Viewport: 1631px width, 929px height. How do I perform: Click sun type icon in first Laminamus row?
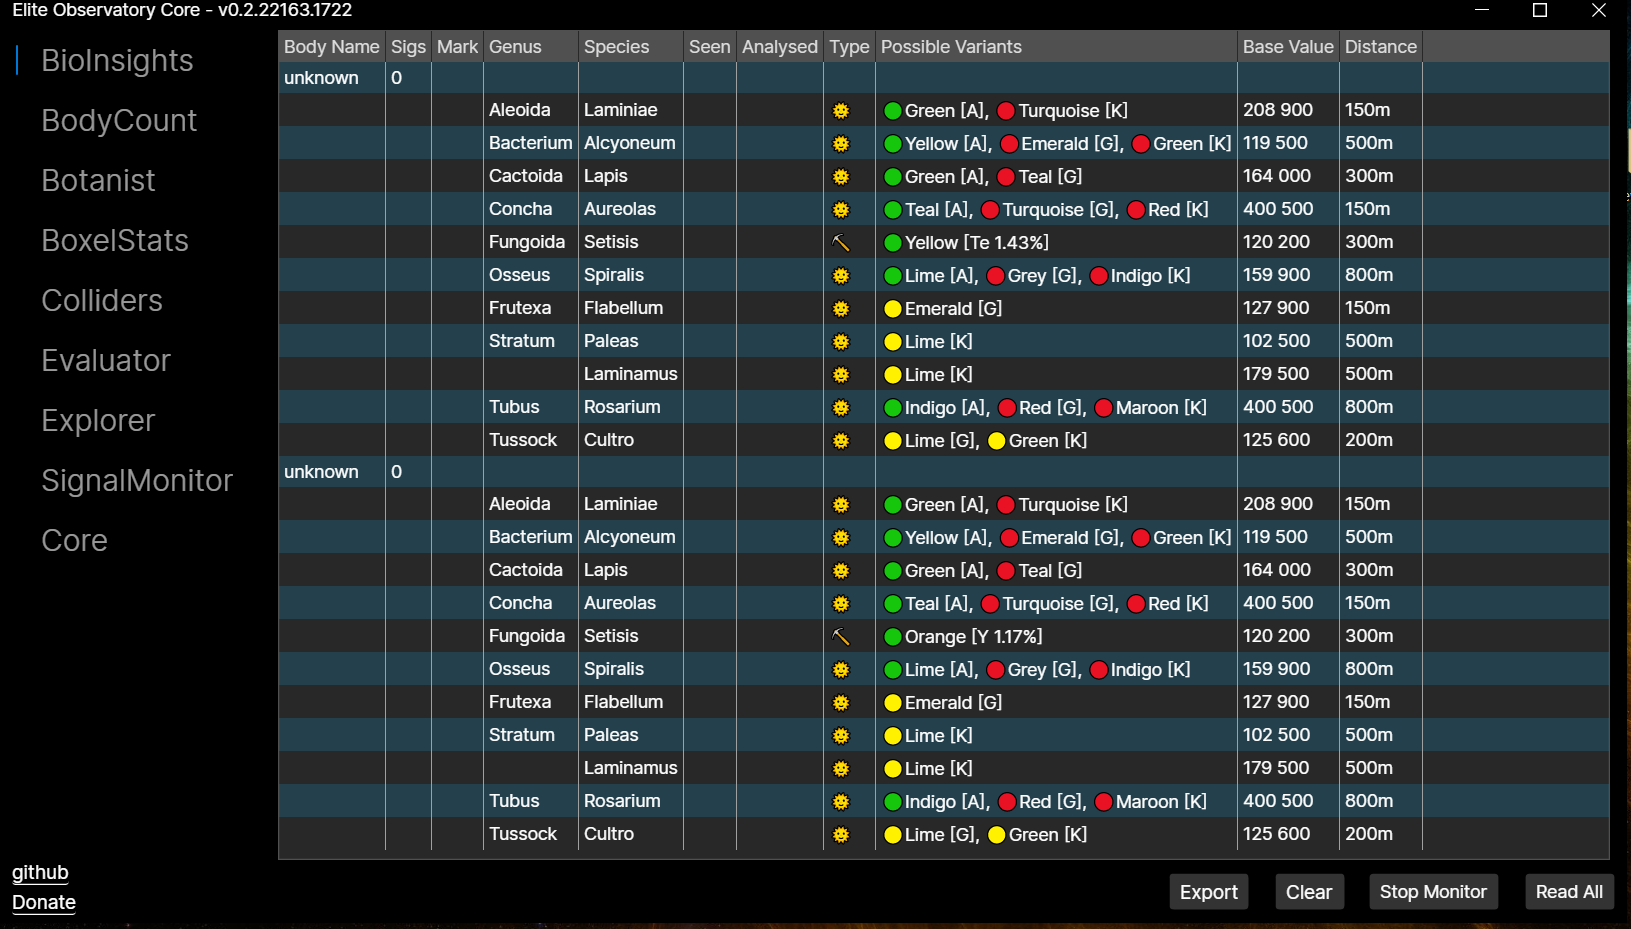click(x=841, y=375)
